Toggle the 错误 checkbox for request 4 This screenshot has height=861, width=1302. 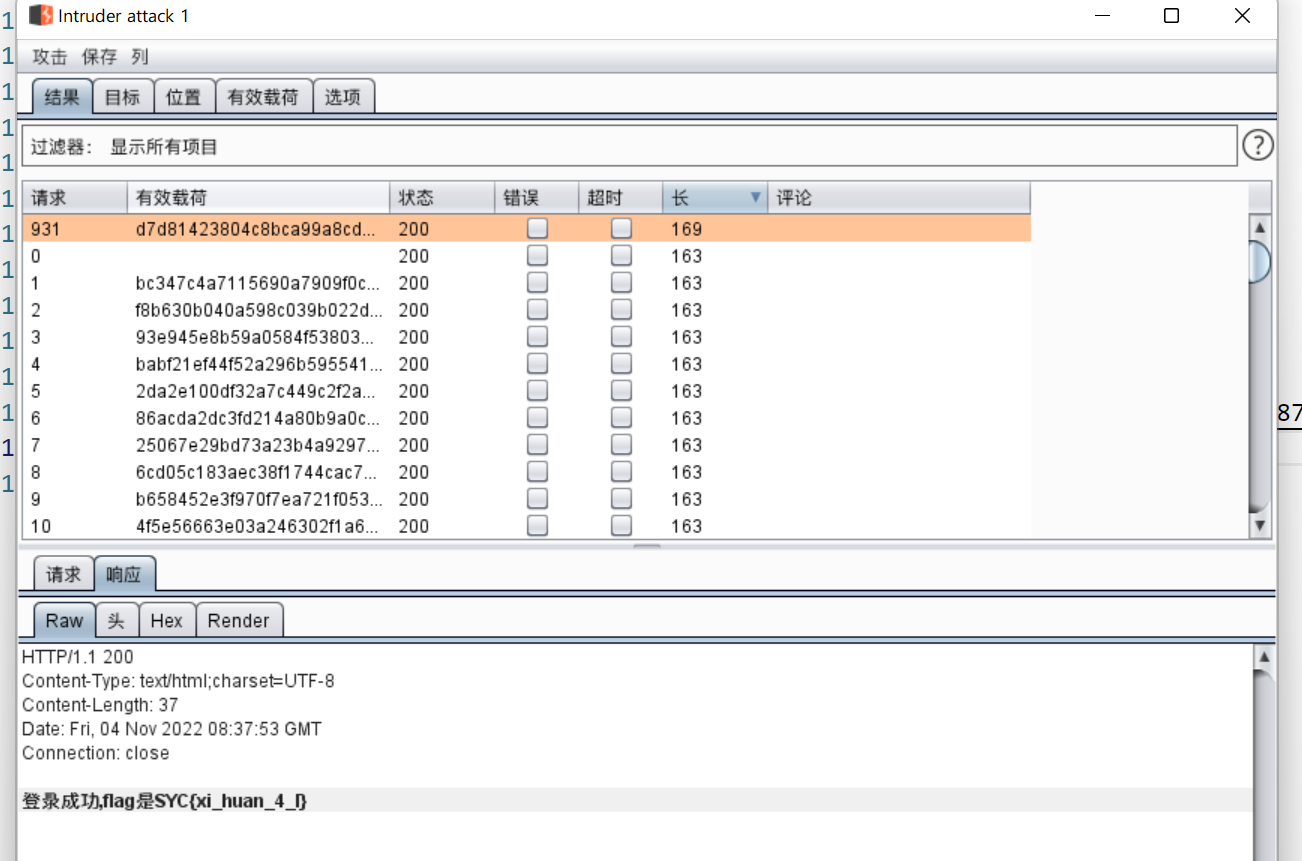[x=538, y=363]
